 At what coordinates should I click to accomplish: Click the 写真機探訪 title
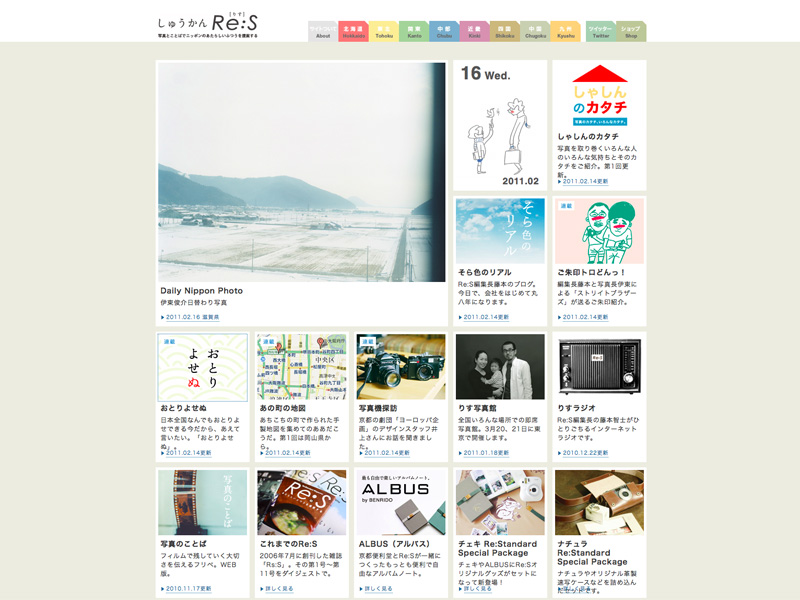tap(378, 408)
